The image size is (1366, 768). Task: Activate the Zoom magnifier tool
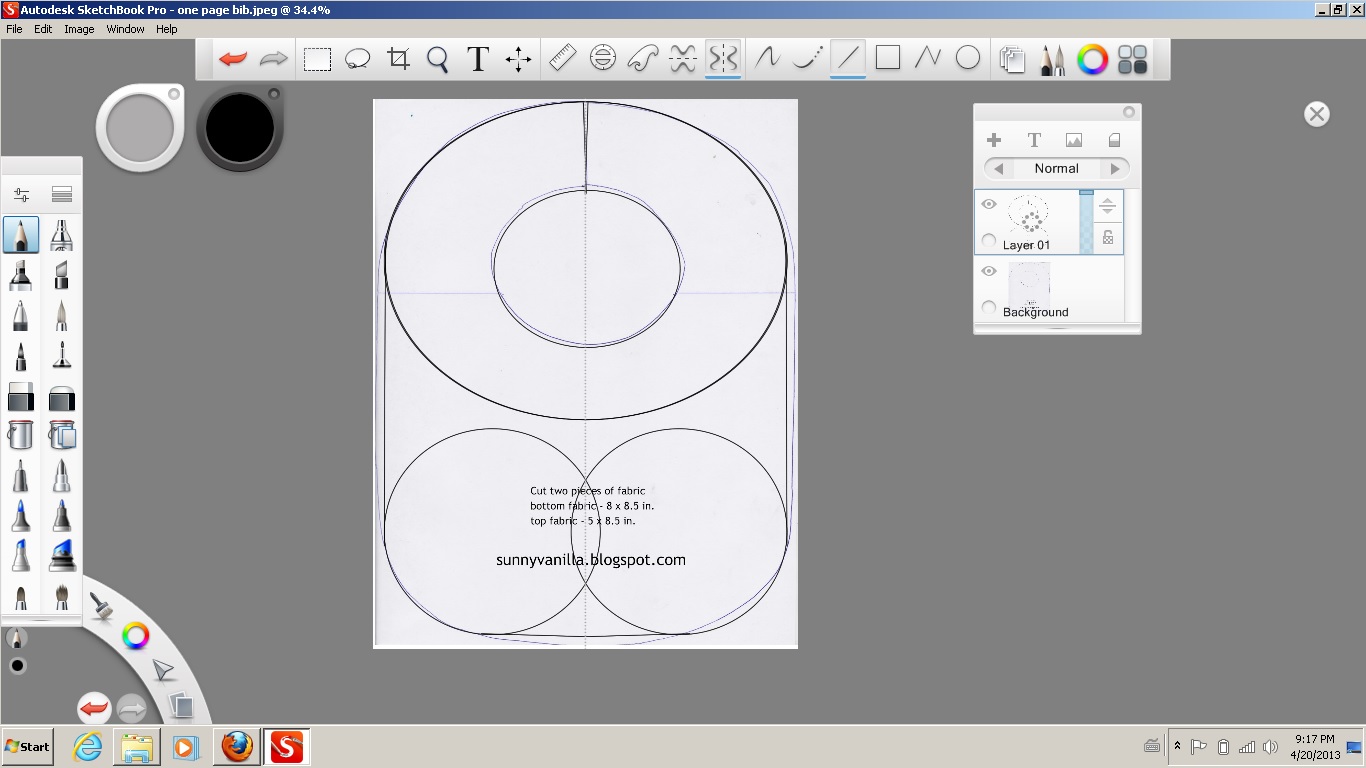pyautogui.click(x=437, y=59)
